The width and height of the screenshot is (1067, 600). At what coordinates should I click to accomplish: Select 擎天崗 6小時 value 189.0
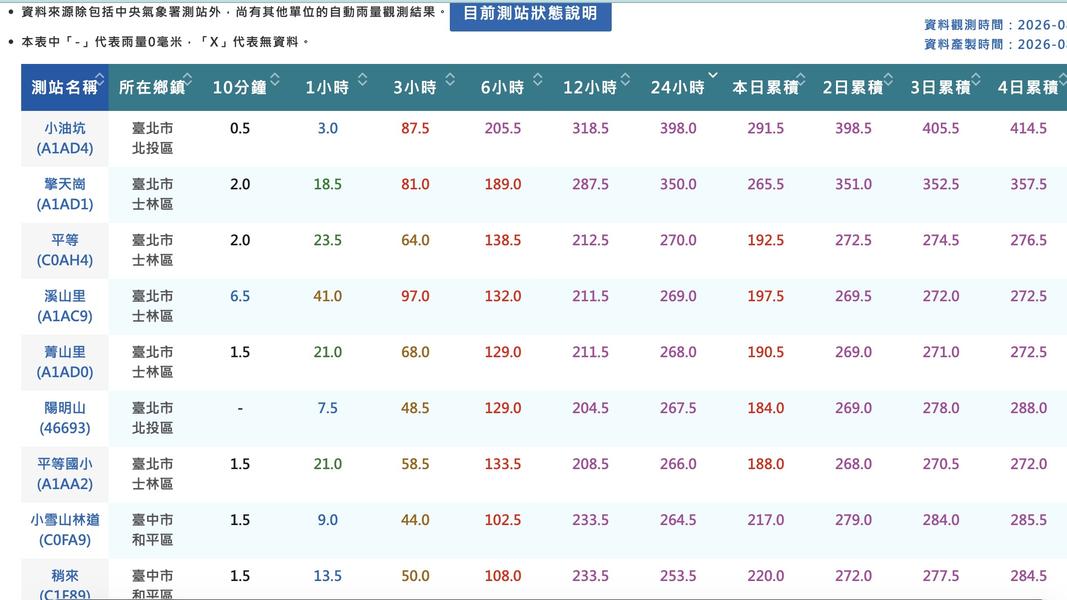click(503, 184)
